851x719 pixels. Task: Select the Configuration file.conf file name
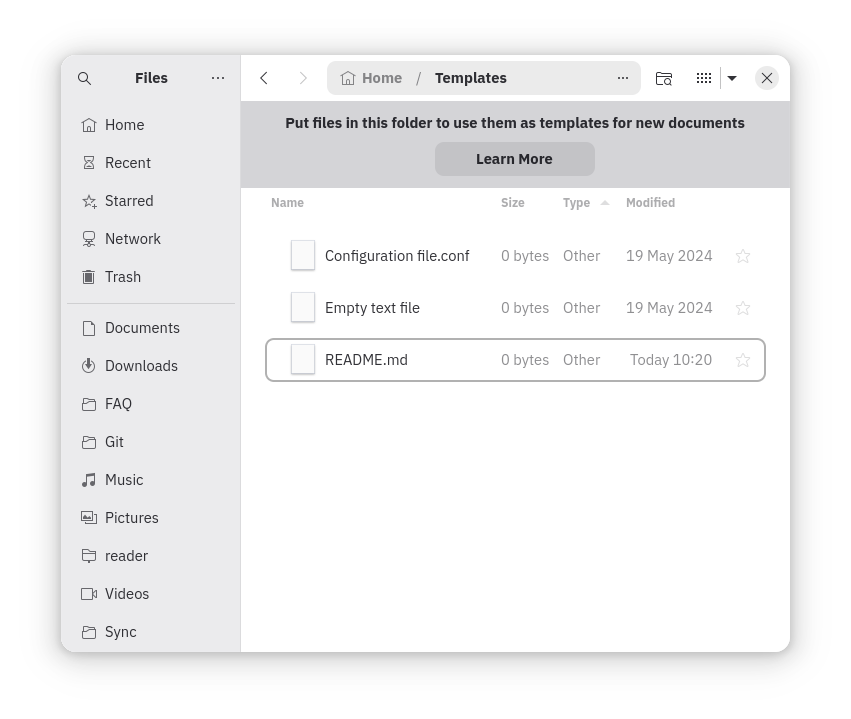tap(397, 256)
